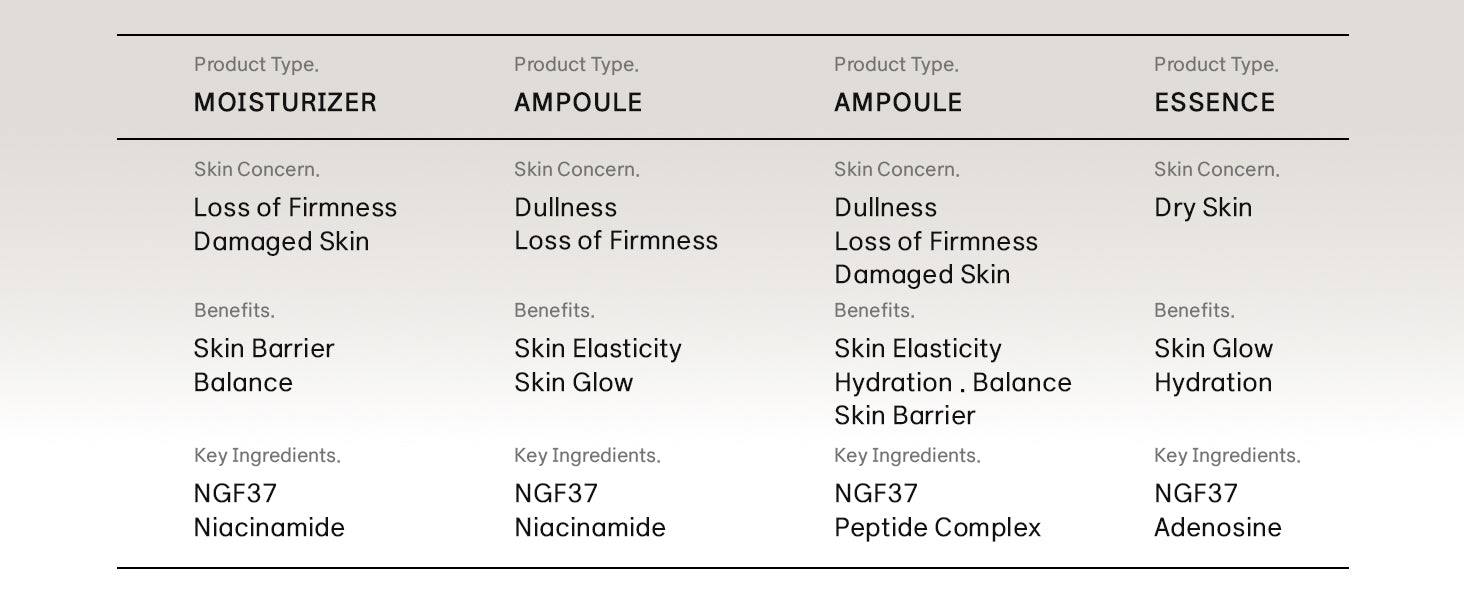The width and height of the screenshot is (1464, 600).
Task: Click the AMPOULE heading in third column
Action: (898, 102)
